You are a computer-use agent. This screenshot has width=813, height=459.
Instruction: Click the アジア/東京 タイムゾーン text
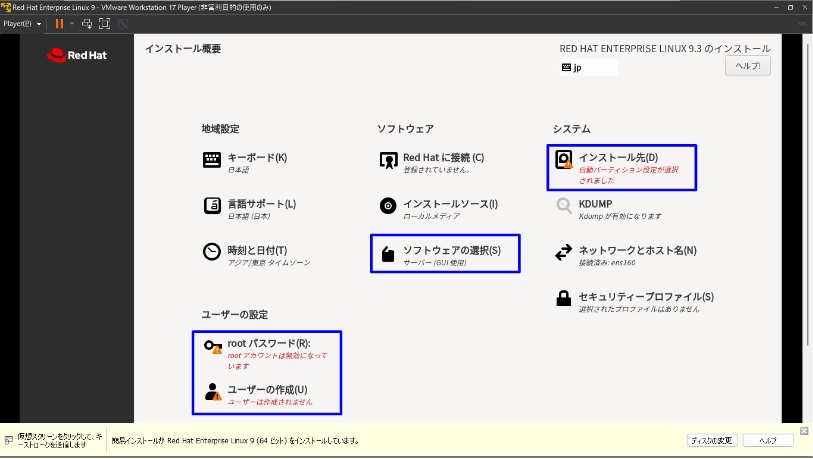pos(269,263)
